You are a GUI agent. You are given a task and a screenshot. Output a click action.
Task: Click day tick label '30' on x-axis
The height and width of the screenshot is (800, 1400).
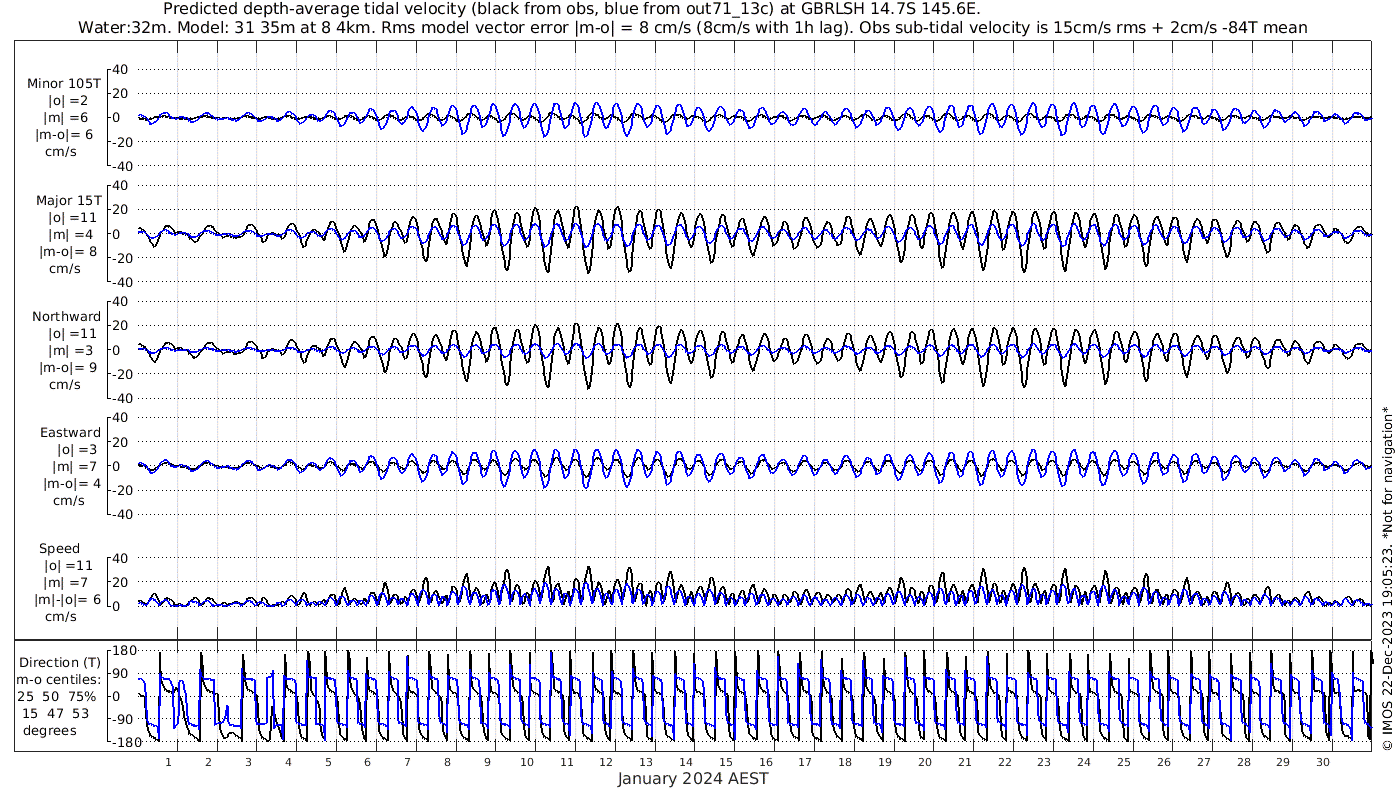[1322, 761]
